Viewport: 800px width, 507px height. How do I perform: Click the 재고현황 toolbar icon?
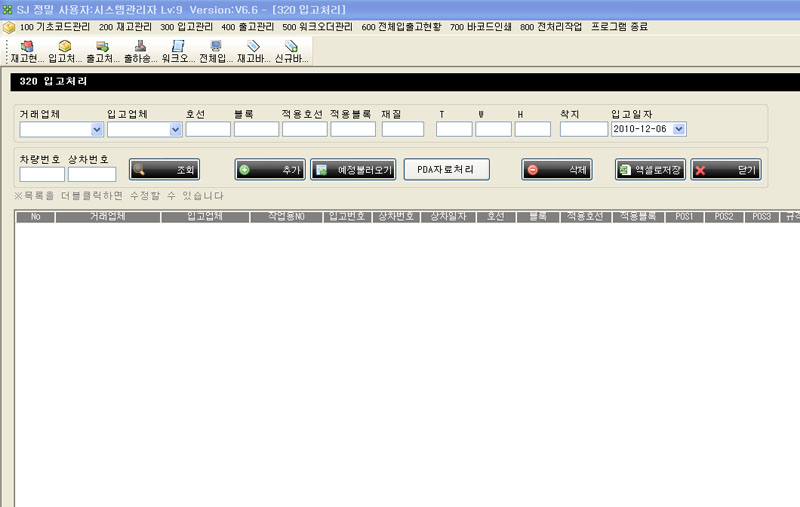tap(27, 52)
